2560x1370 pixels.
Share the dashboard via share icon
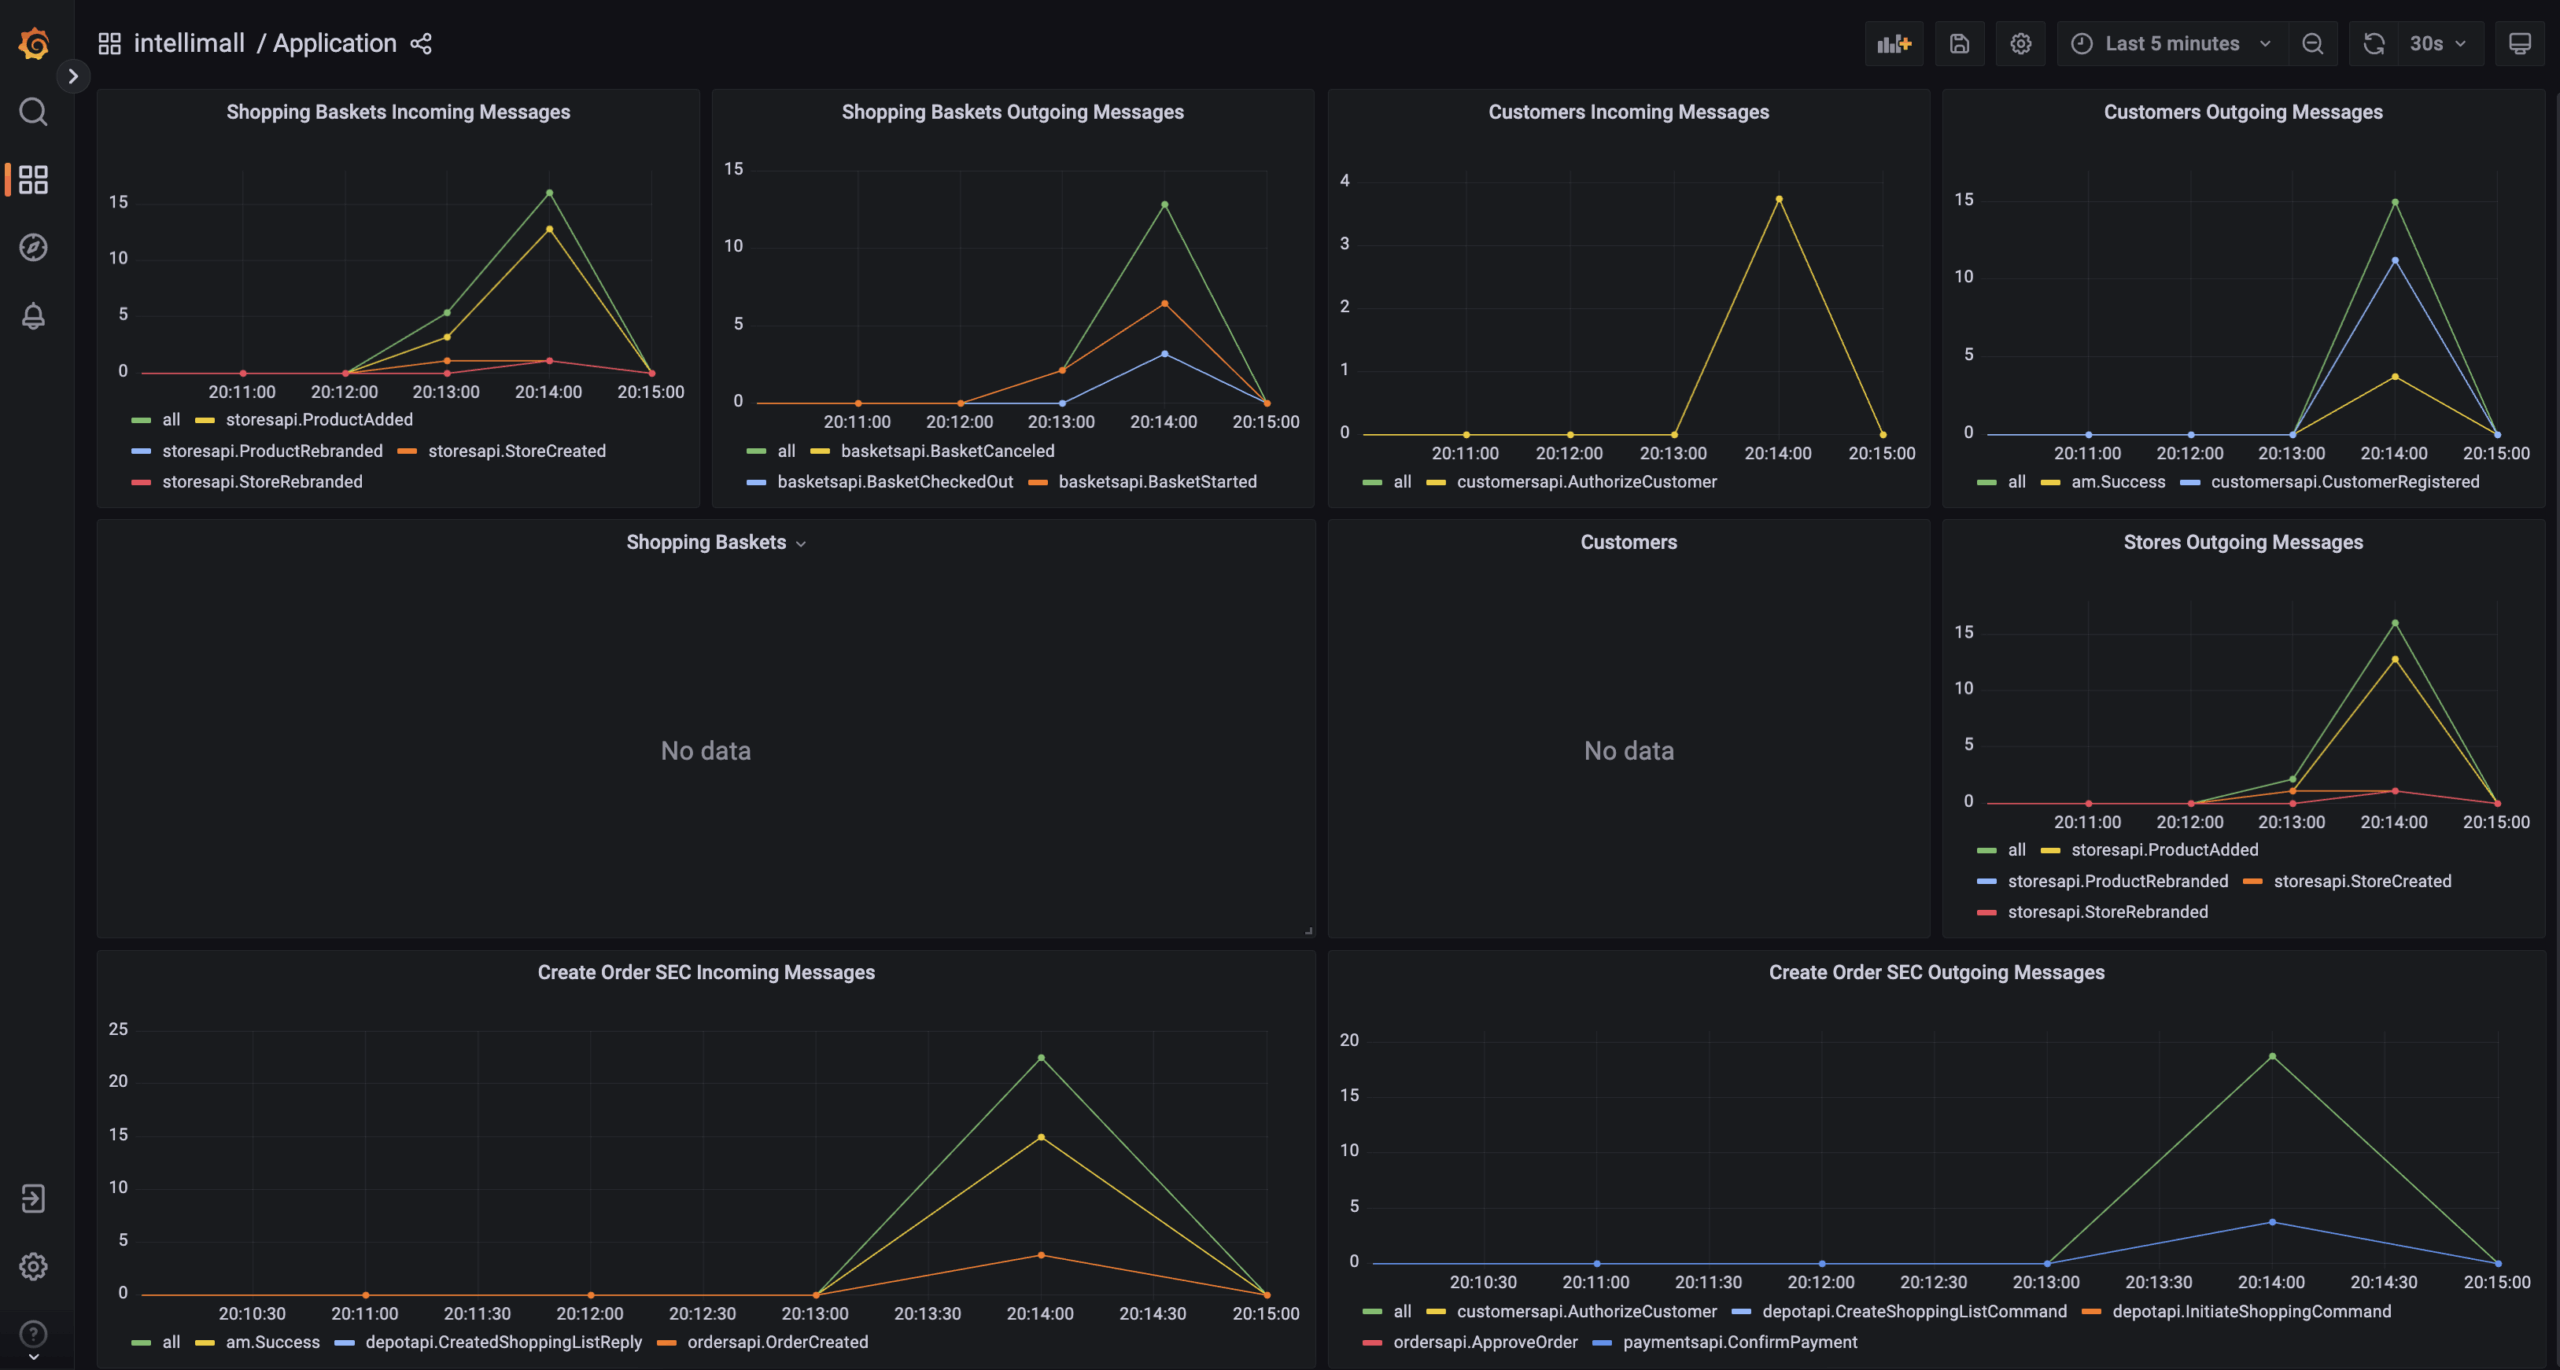tap(421, 44)
